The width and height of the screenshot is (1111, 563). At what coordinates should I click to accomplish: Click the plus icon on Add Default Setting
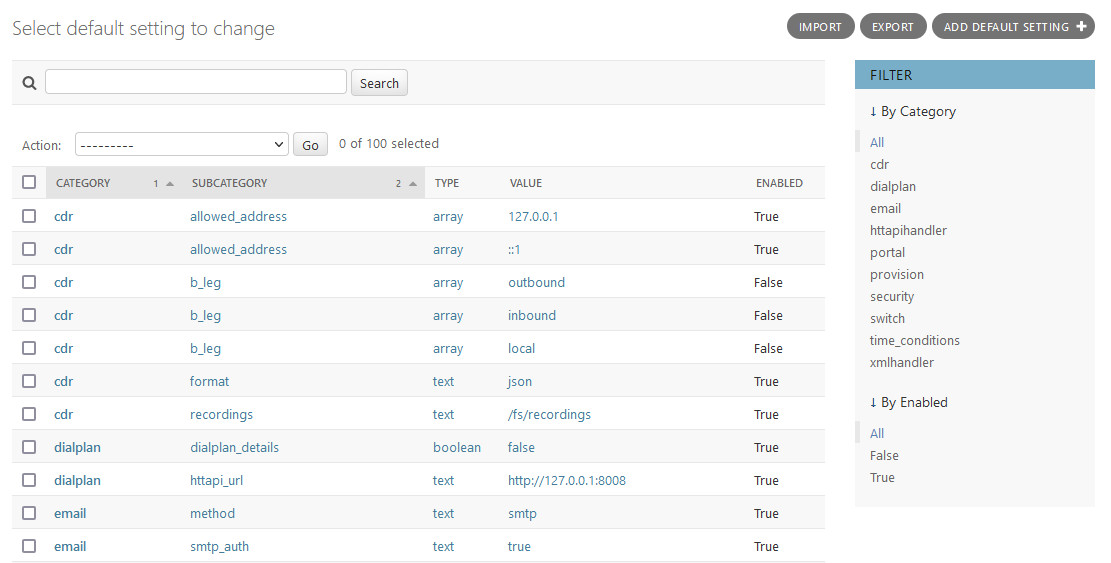(x=1082, y=27)
